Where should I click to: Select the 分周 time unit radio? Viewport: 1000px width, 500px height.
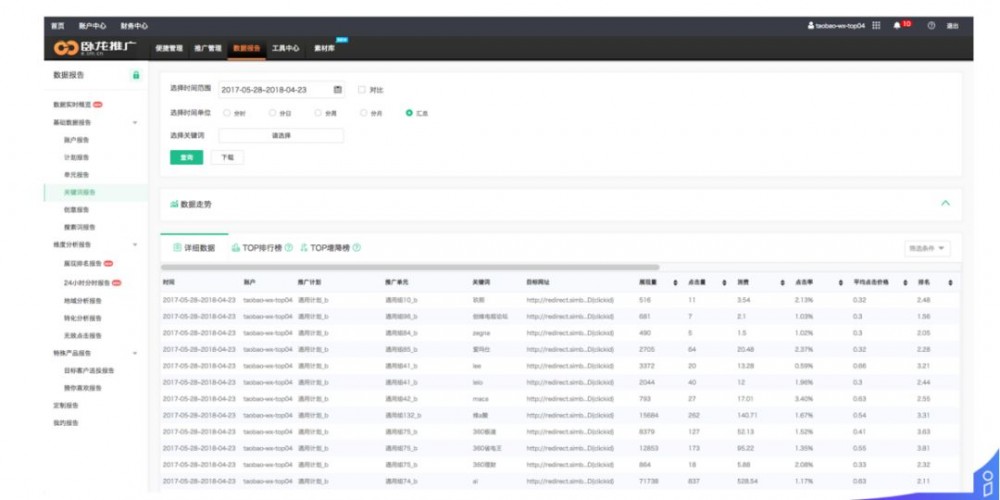click(x=318, y=113)
